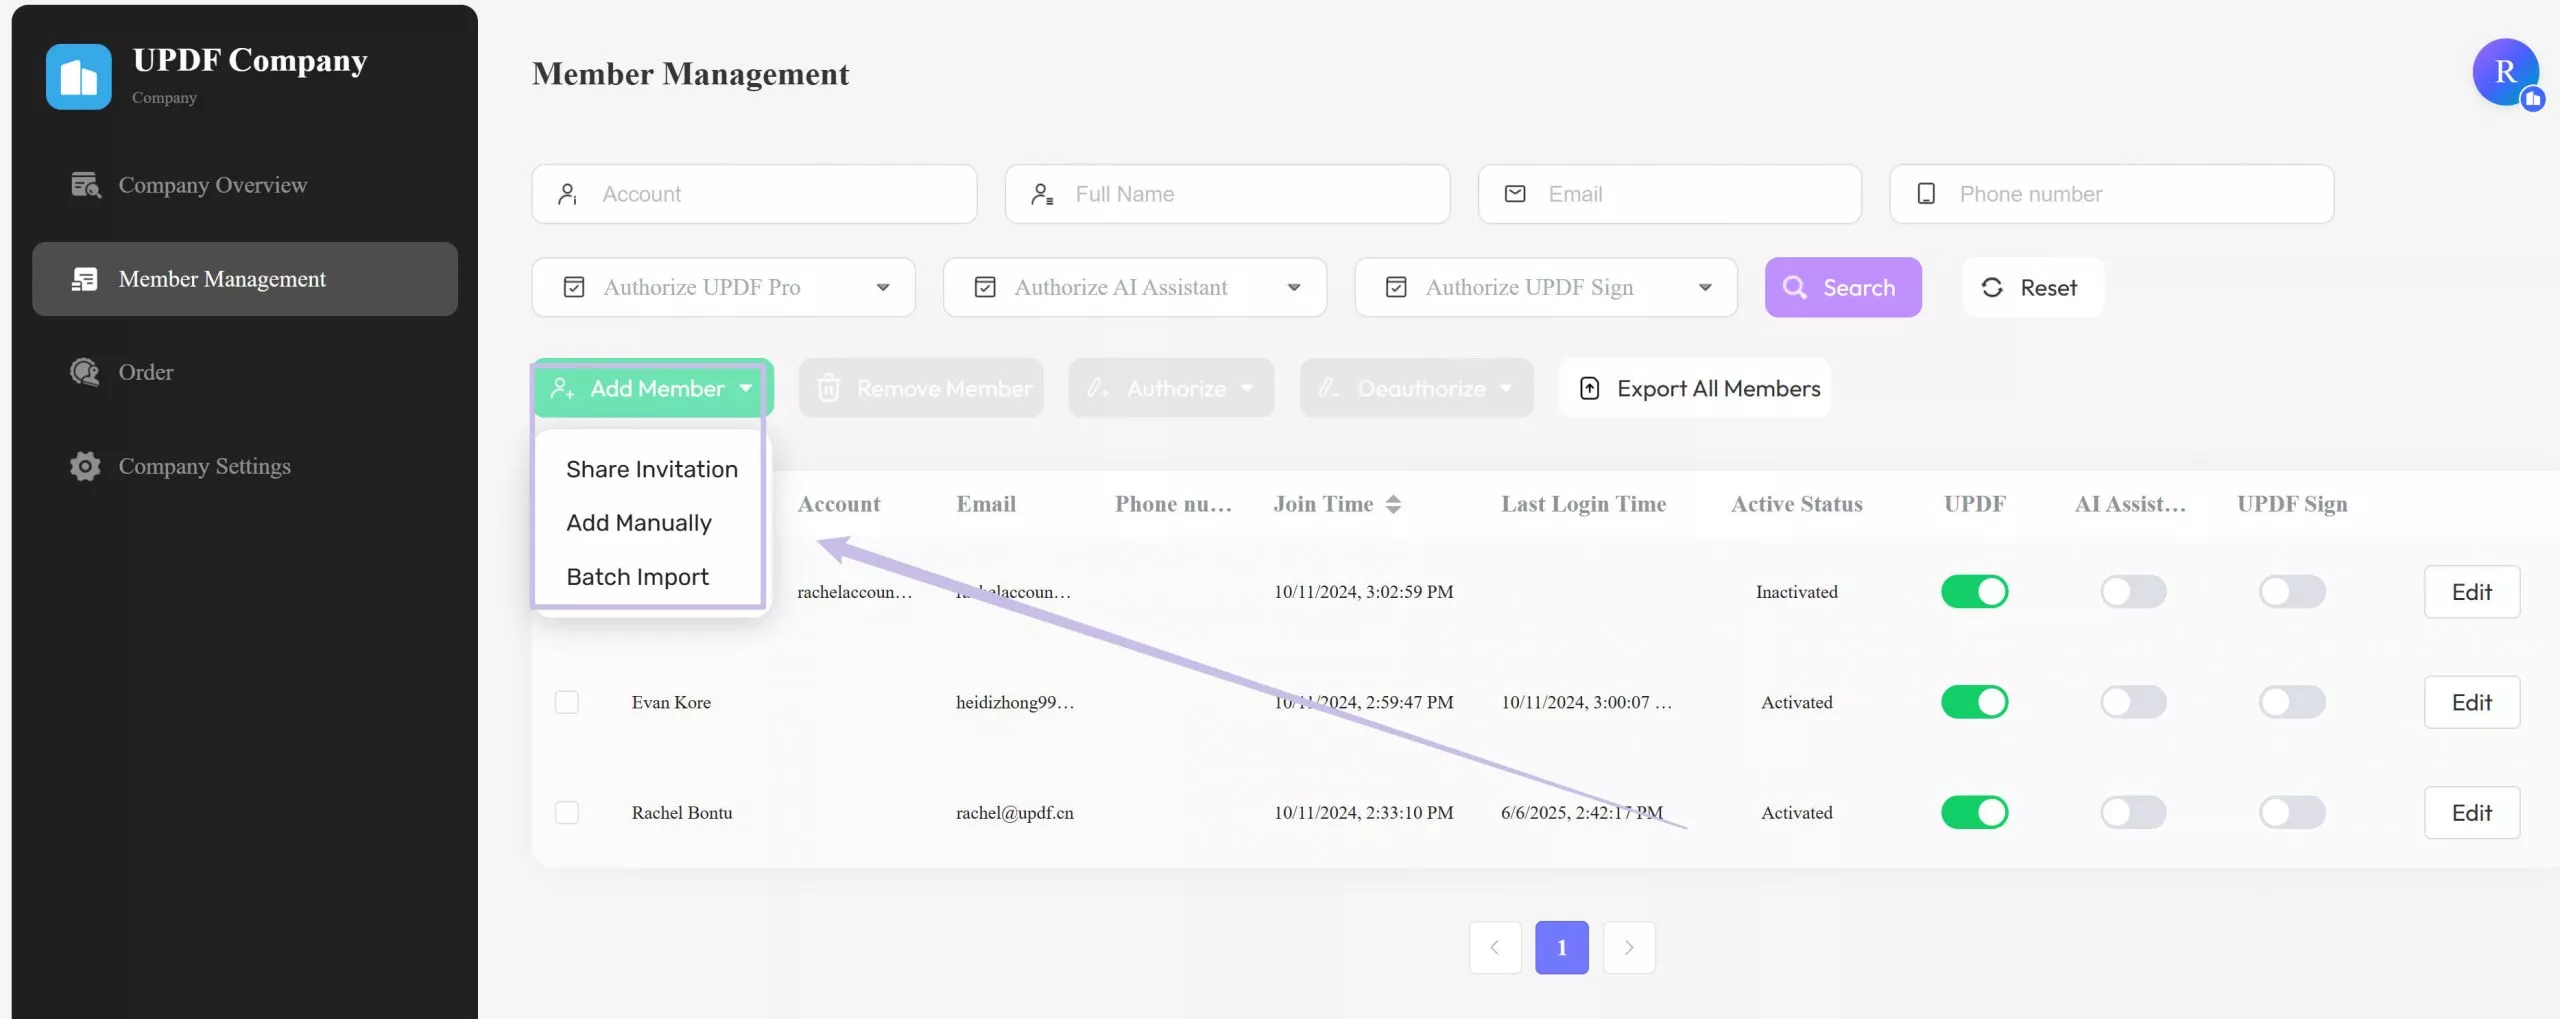Click the rachel@updf.cn email cell
The width and height of the screenshot is (2560, 1019).
coord(1014,813)
